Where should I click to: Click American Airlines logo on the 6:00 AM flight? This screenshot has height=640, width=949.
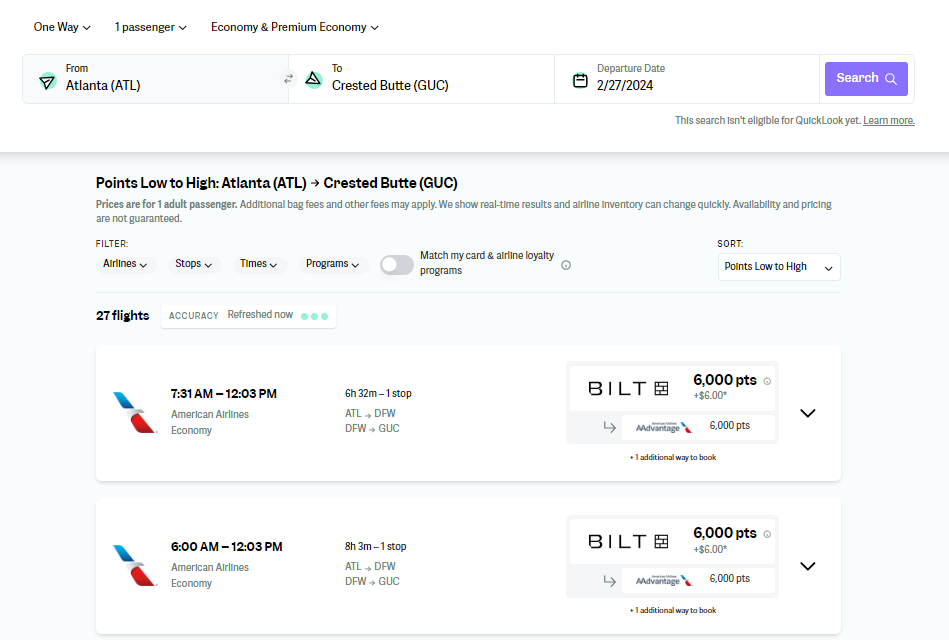[135, 566]
